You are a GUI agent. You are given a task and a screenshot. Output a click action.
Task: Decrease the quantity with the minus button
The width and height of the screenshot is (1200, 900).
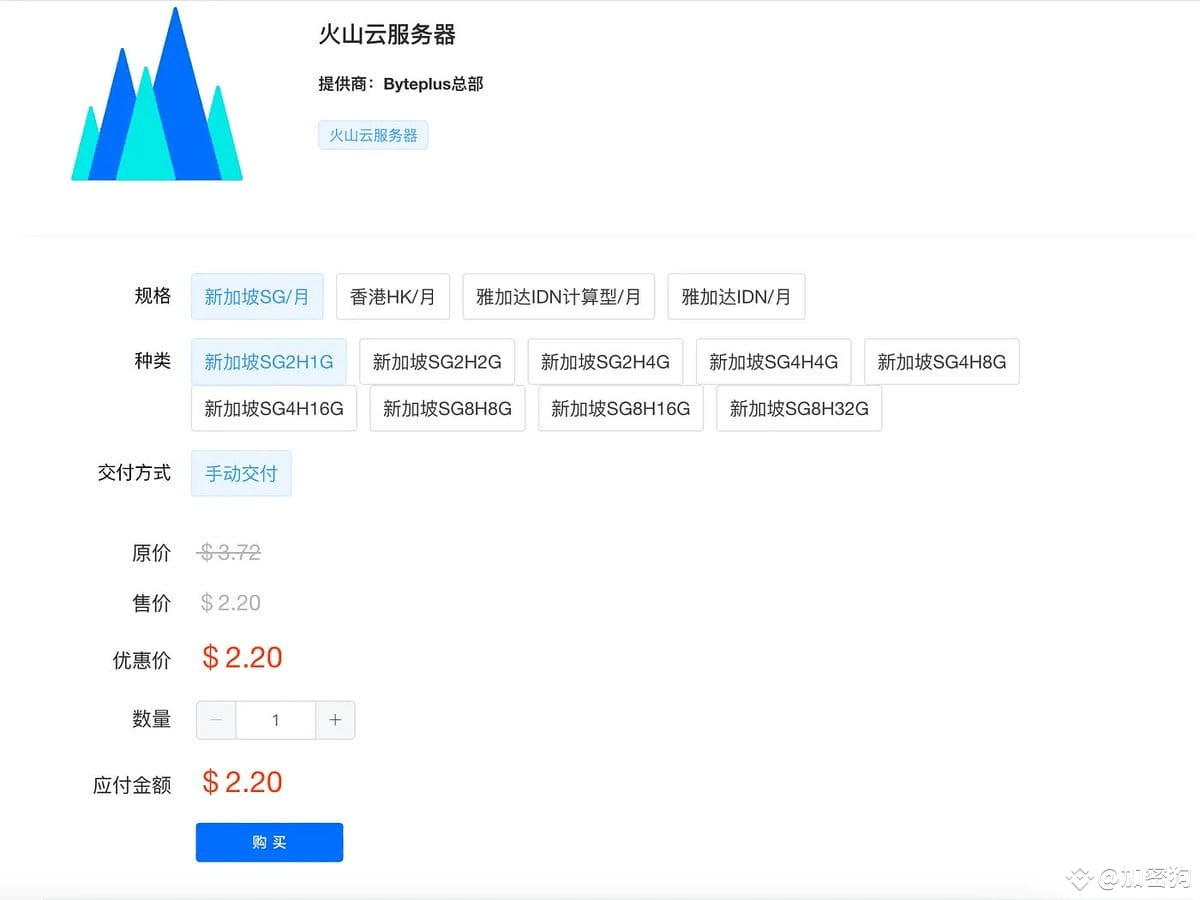[x=215, y=719]
